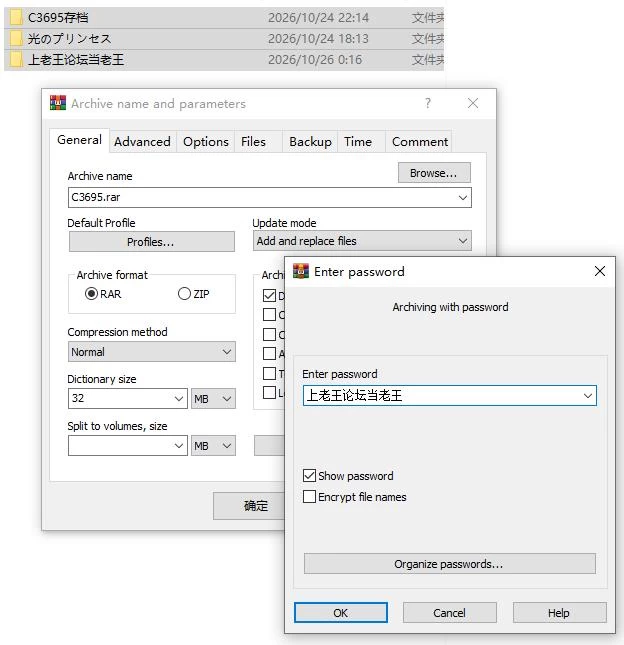The height and width of the screenshot is (645, 624).
Task: Close the Enter password dialog
Action: point(600,271)
